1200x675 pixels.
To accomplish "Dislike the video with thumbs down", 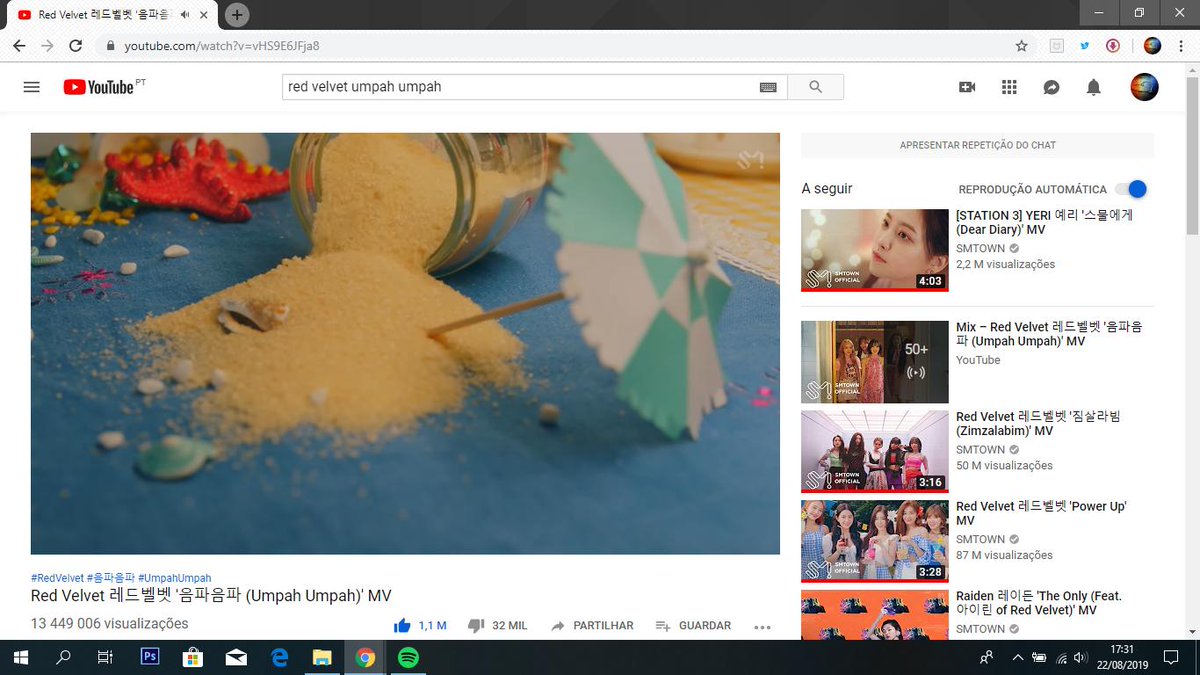I will (476, 625).
